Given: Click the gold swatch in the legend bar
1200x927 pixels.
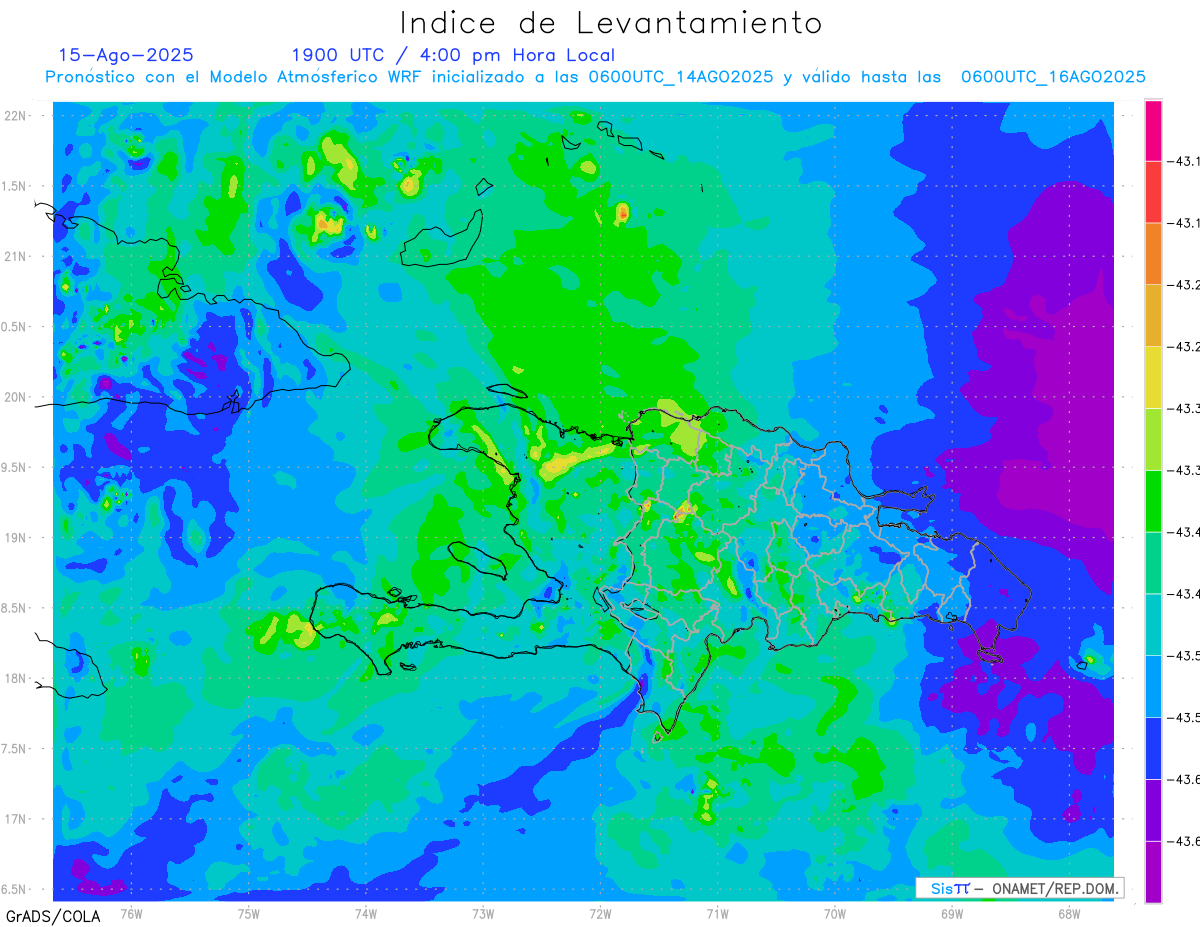Looking at the screenshot, I should click(1153, 316).
